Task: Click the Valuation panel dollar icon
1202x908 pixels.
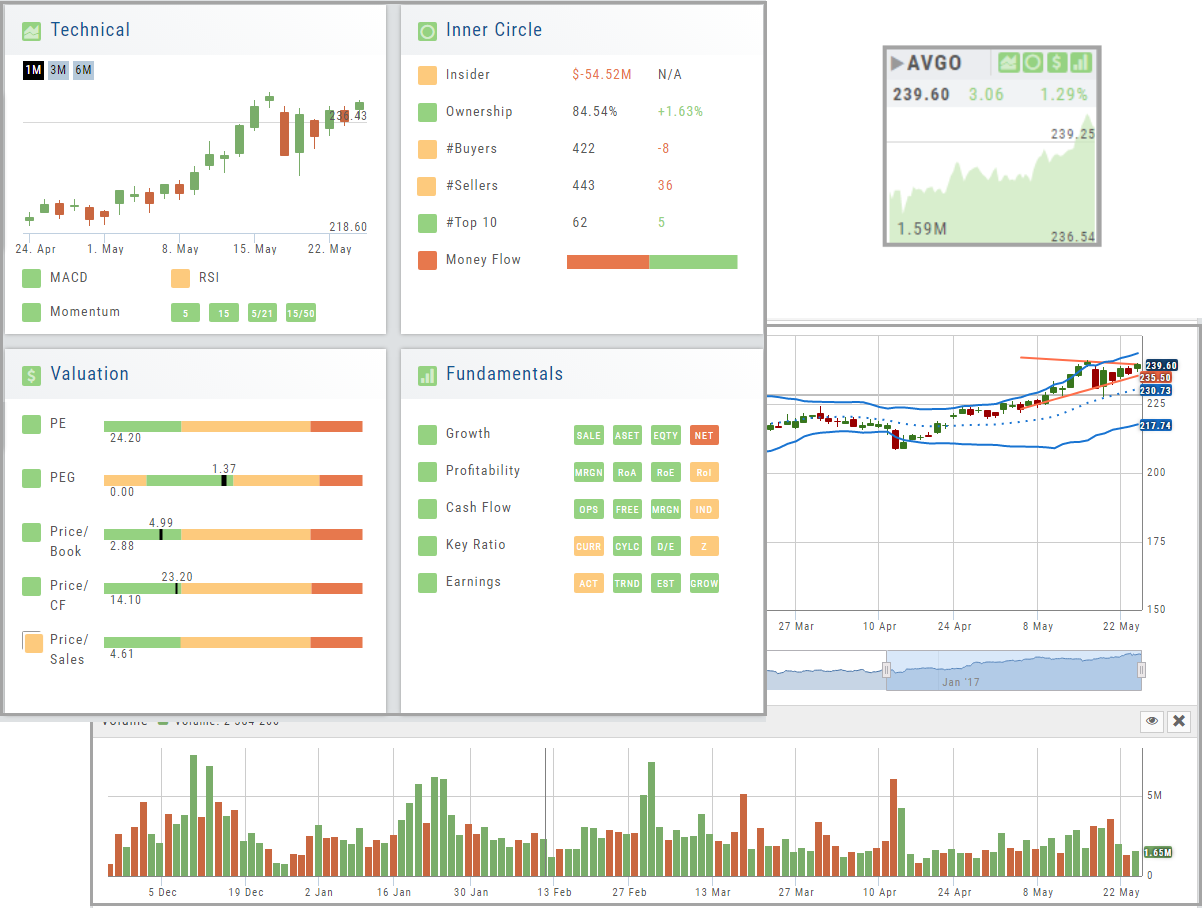Action: click(x=31, y=375)
